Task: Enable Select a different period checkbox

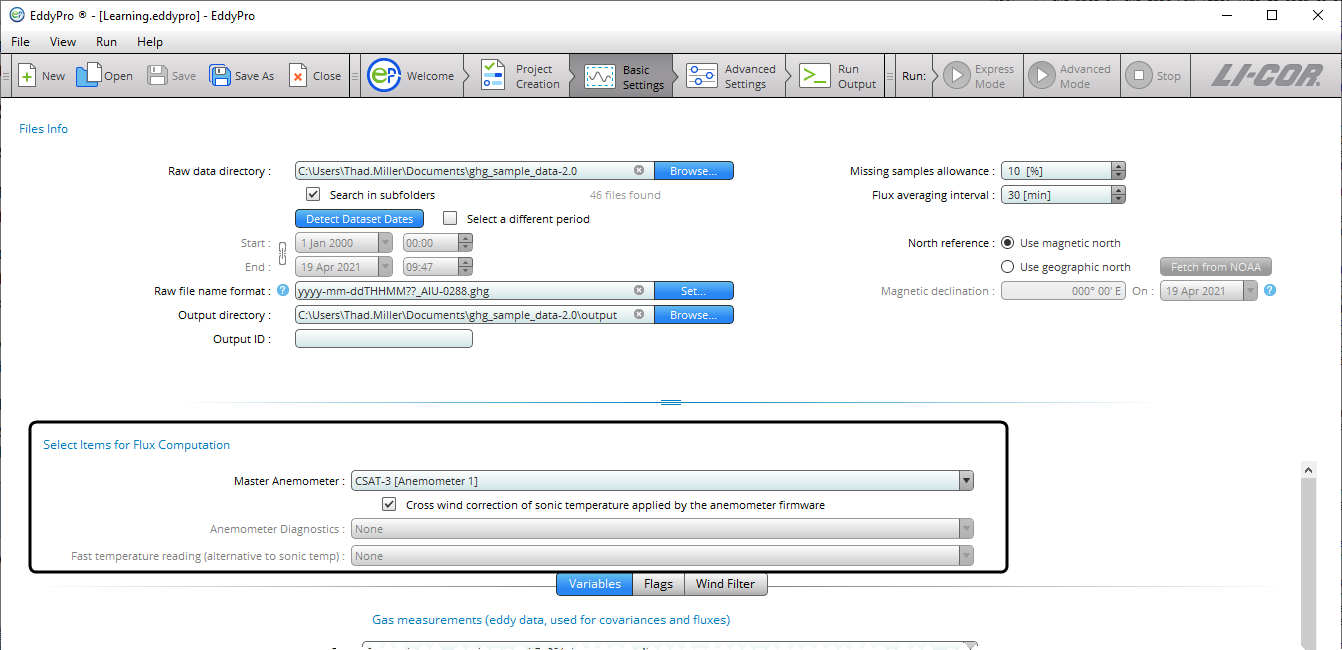Action: point(450,218)
